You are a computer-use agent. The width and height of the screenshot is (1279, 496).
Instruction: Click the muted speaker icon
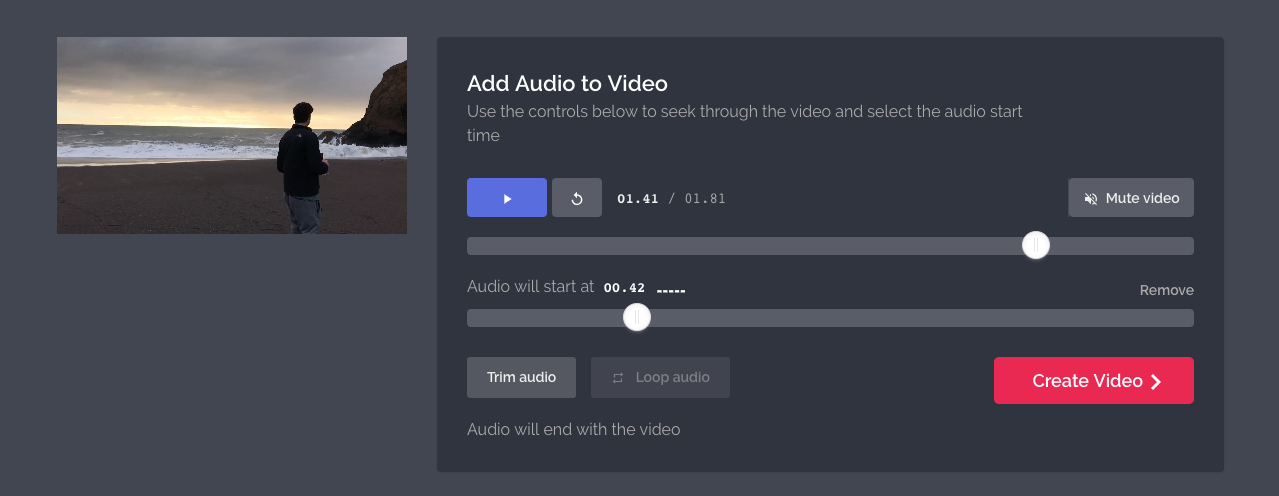point(1091,198)
